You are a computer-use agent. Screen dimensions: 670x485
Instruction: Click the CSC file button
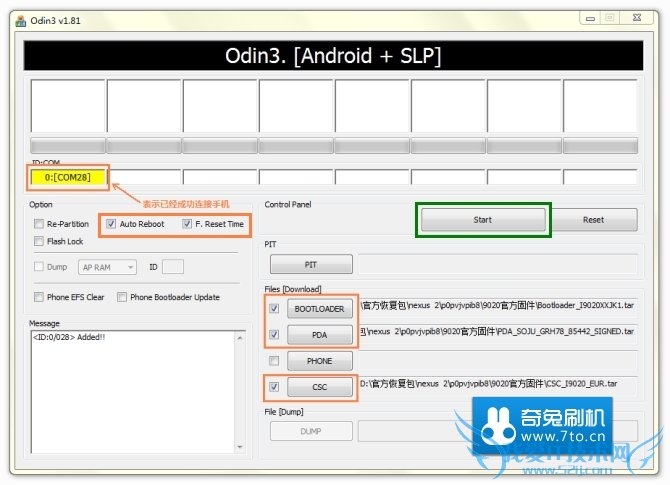[320, 387]
